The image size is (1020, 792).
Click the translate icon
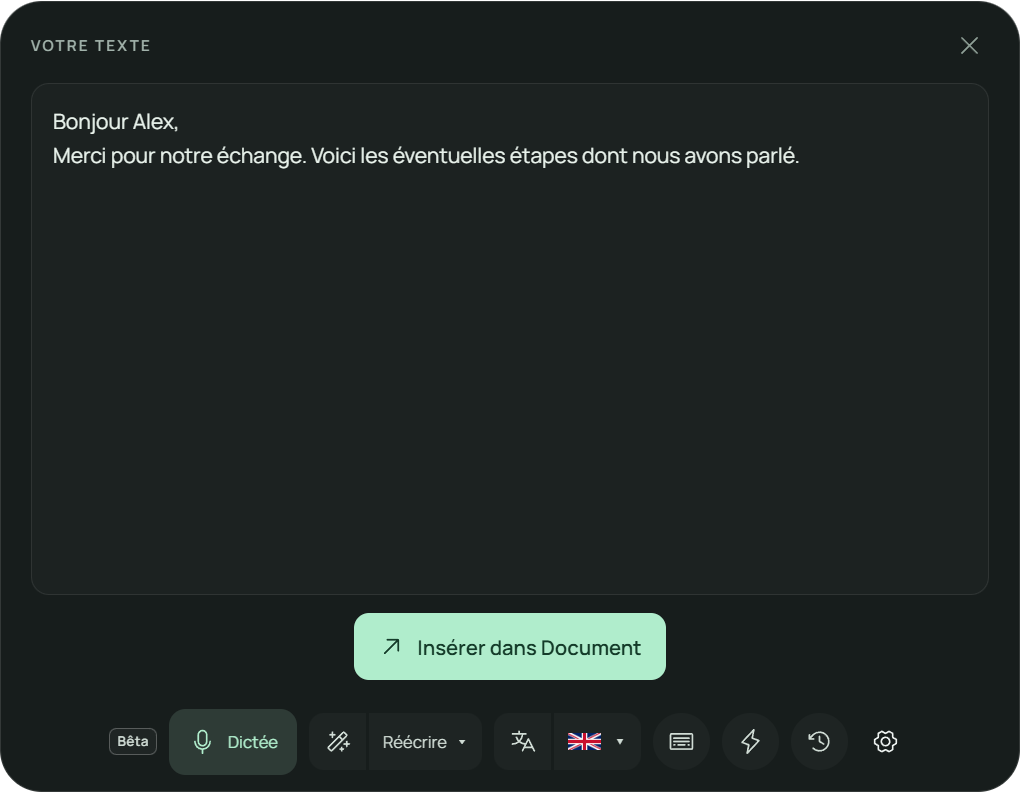523,741
